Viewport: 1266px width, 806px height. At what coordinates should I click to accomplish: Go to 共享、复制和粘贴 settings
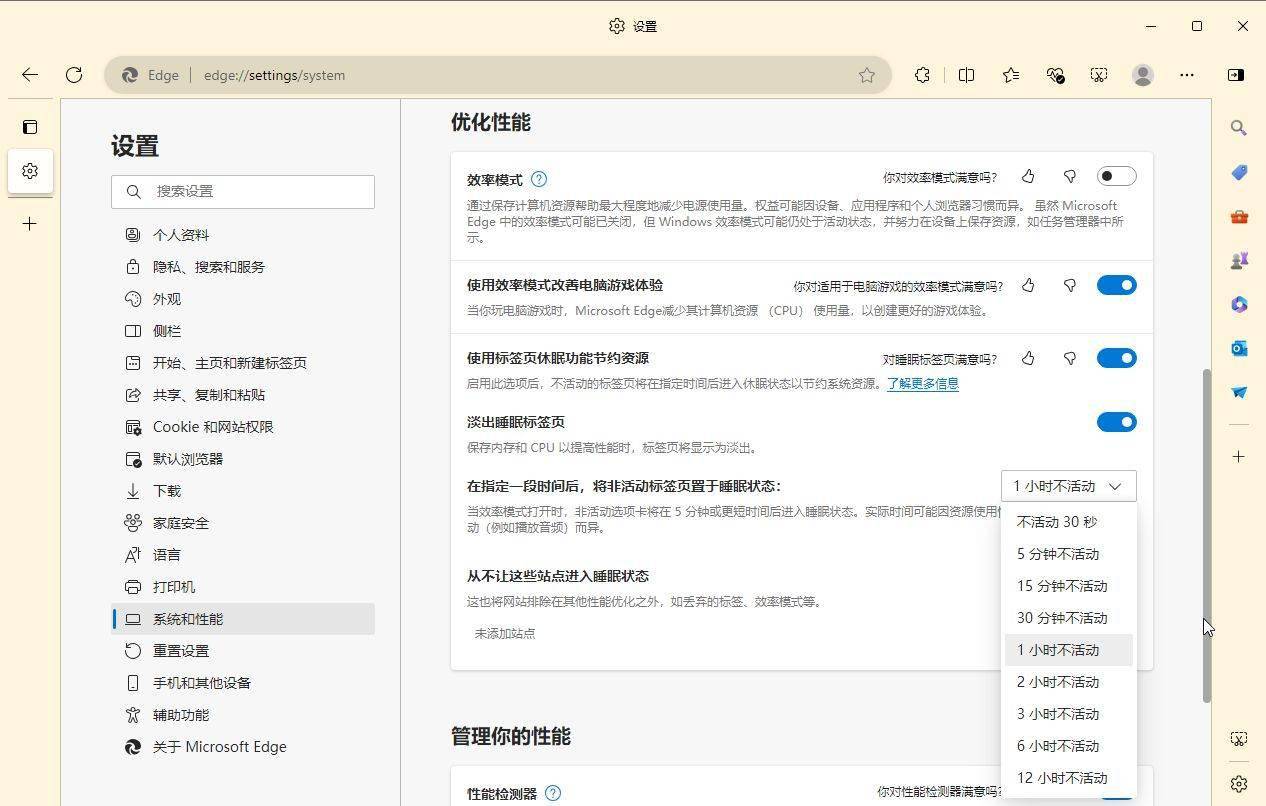point(243,395)
